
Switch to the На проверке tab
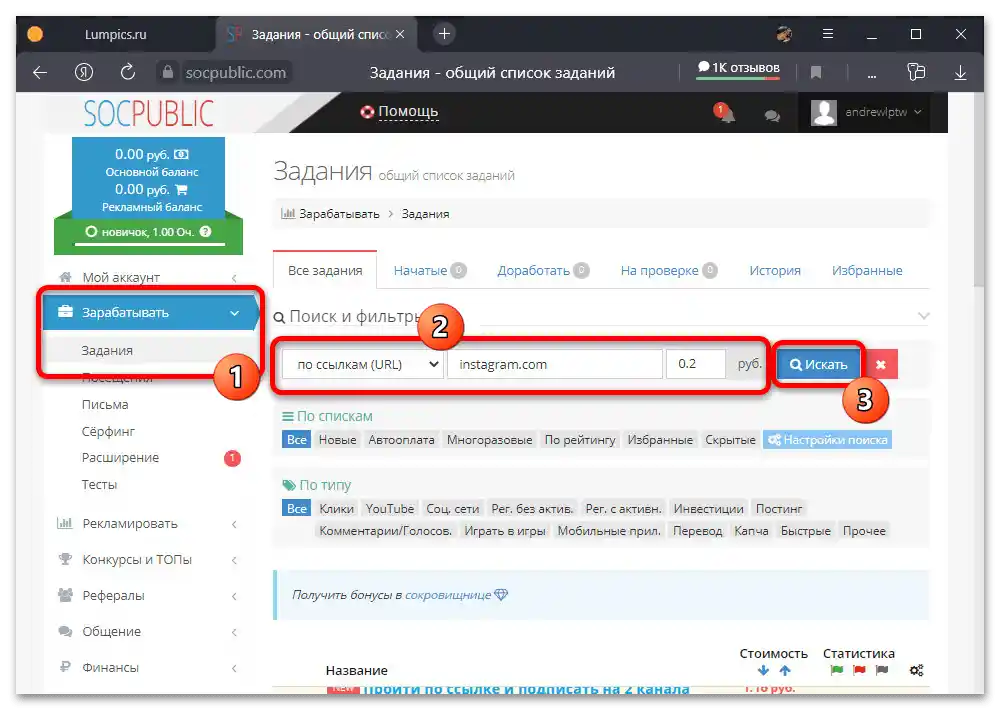tap(668, 270)
